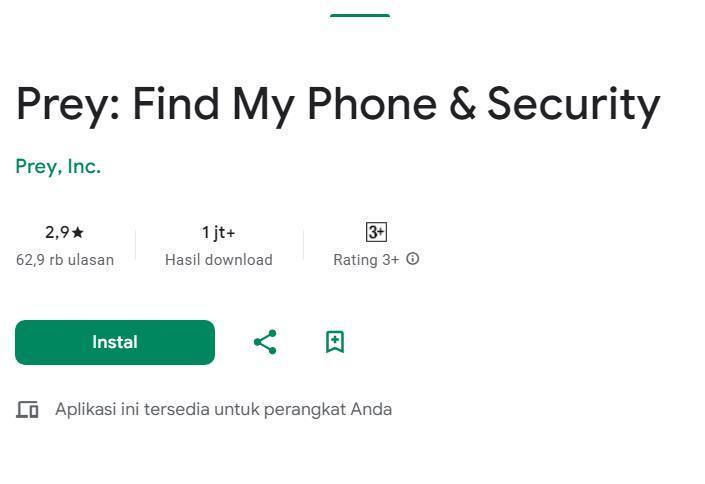Click the green Instal button
Image resolution: width=705 pixels, height=484 pixels.
pyautogui.click(x=115, y=342)
